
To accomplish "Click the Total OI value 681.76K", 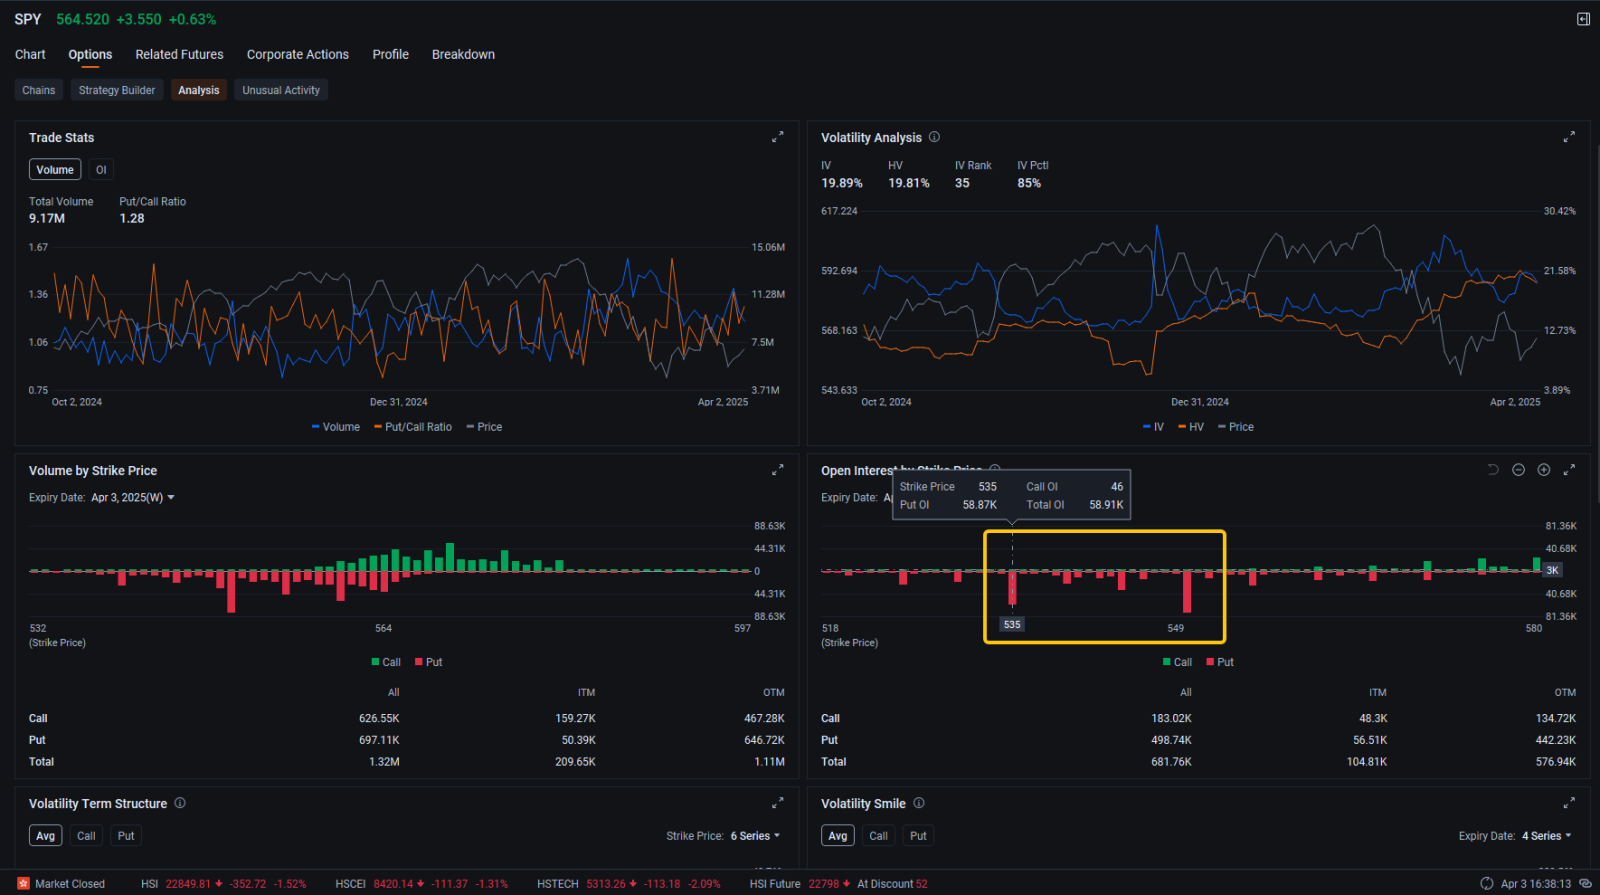I will tap(1171, 762).
